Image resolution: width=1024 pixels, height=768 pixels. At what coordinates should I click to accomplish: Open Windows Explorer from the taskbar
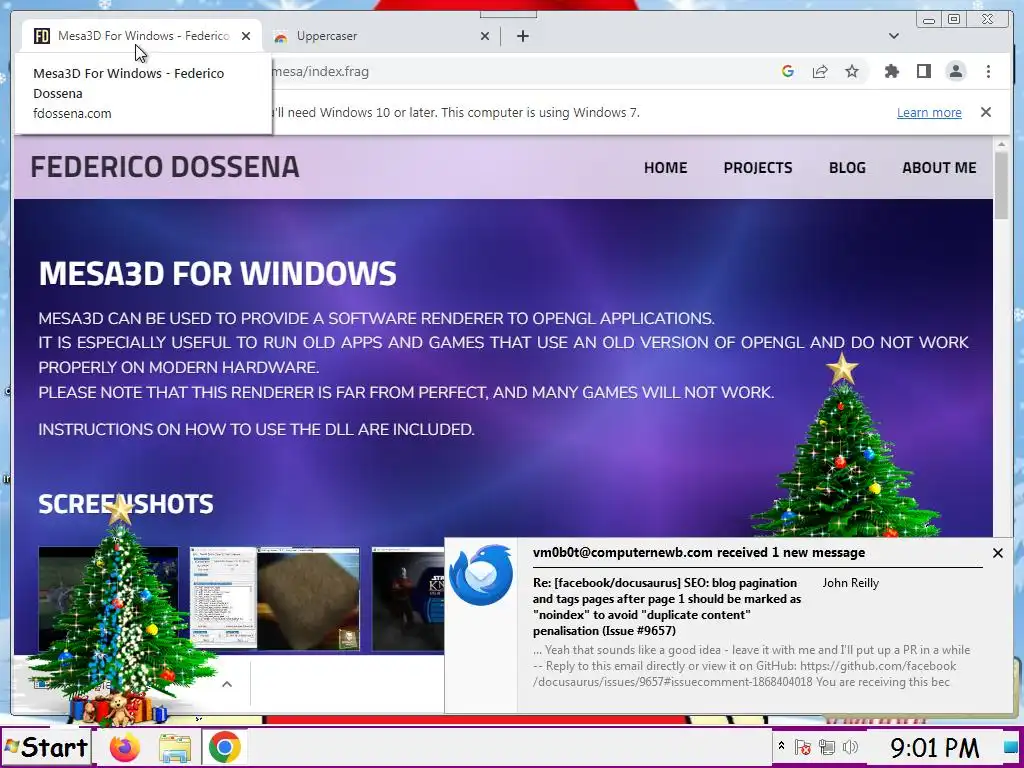click(175, 748)
